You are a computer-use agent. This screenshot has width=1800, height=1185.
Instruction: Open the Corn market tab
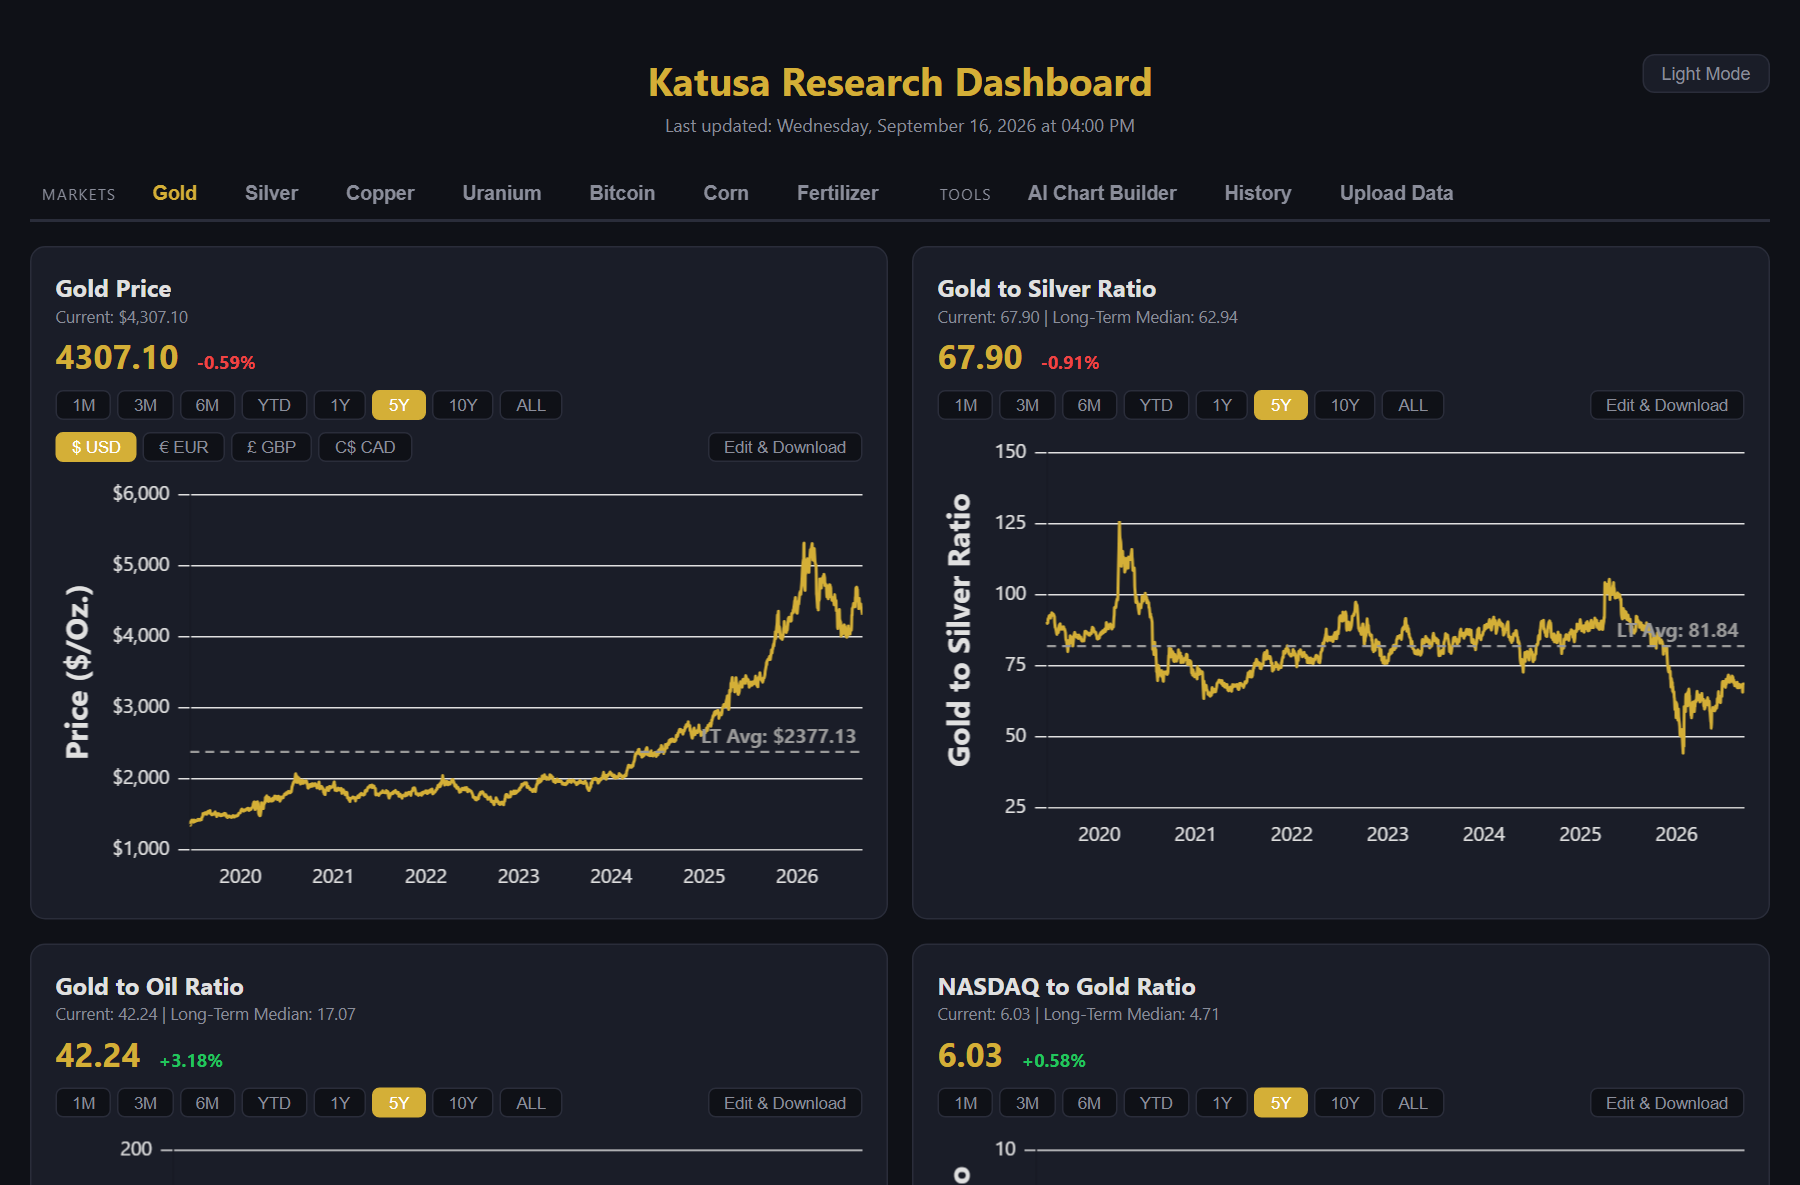coord(726,193)
